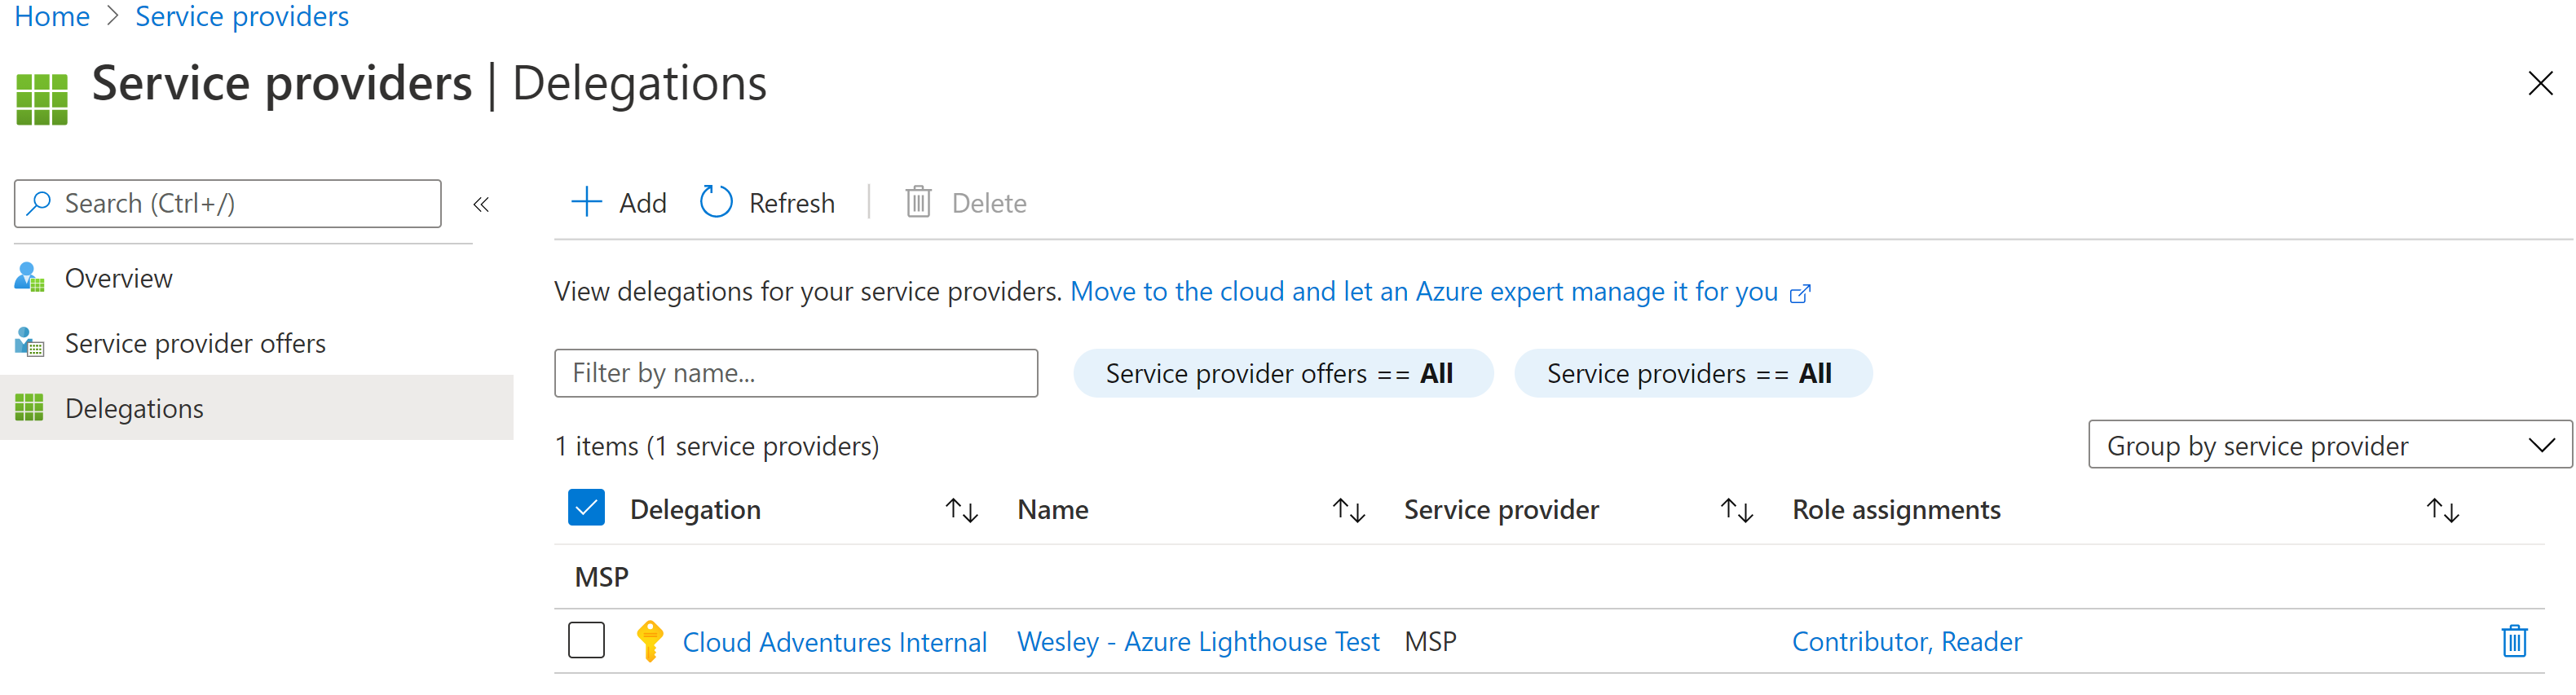Sort by the Delegation column arrows
This screenshot has height=695, width=2576.
pyautogui.click(x=961, y=510)
